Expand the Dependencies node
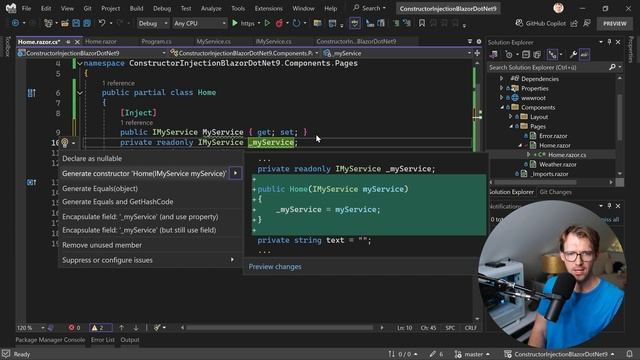Image resolution: width=640 pixels, height=360 pixels. point(502,78)
